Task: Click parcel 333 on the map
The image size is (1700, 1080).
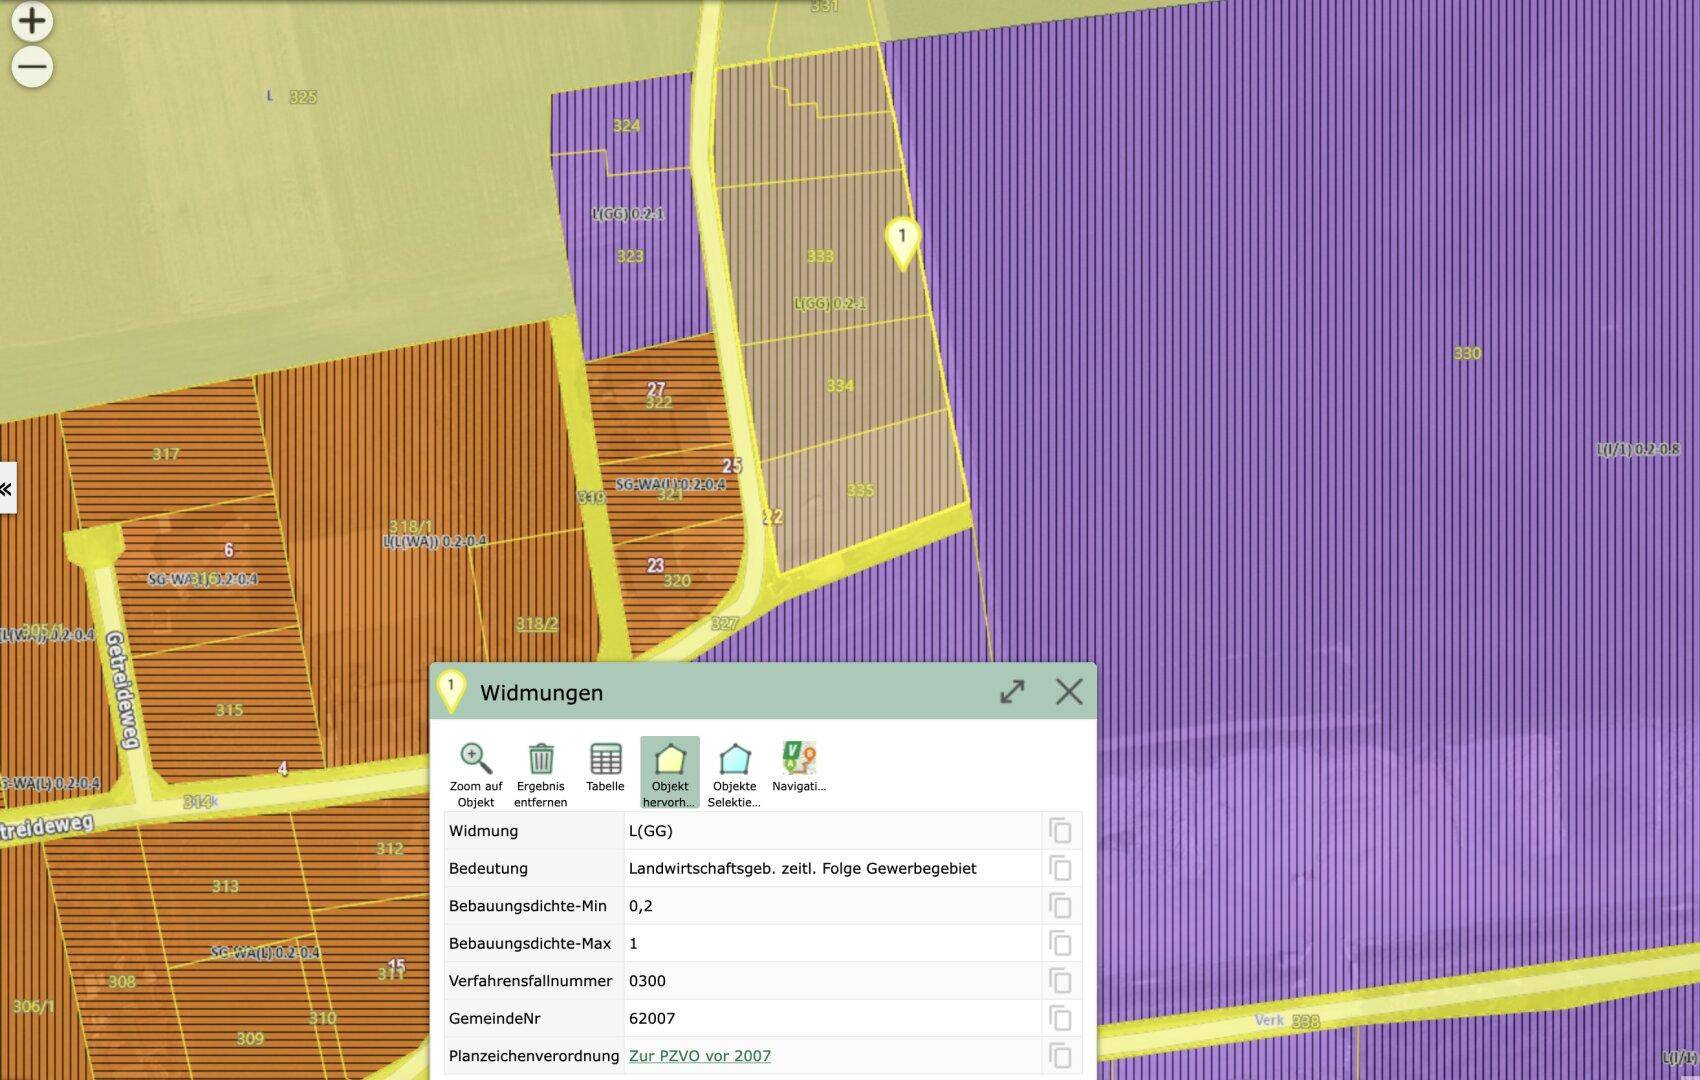Action: (820, 256)
